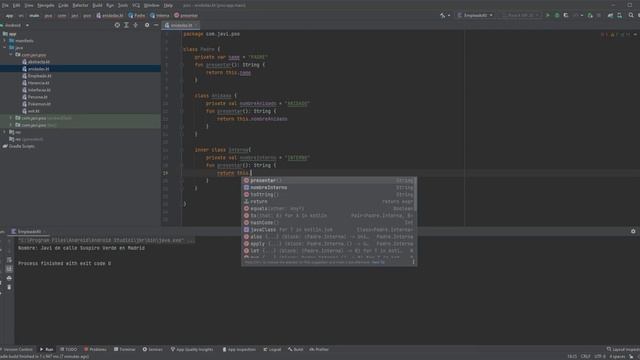This screenshot has height=360, width=640.
Task: Select Interfaces.kt in project tree
Action: pos(37,90)
